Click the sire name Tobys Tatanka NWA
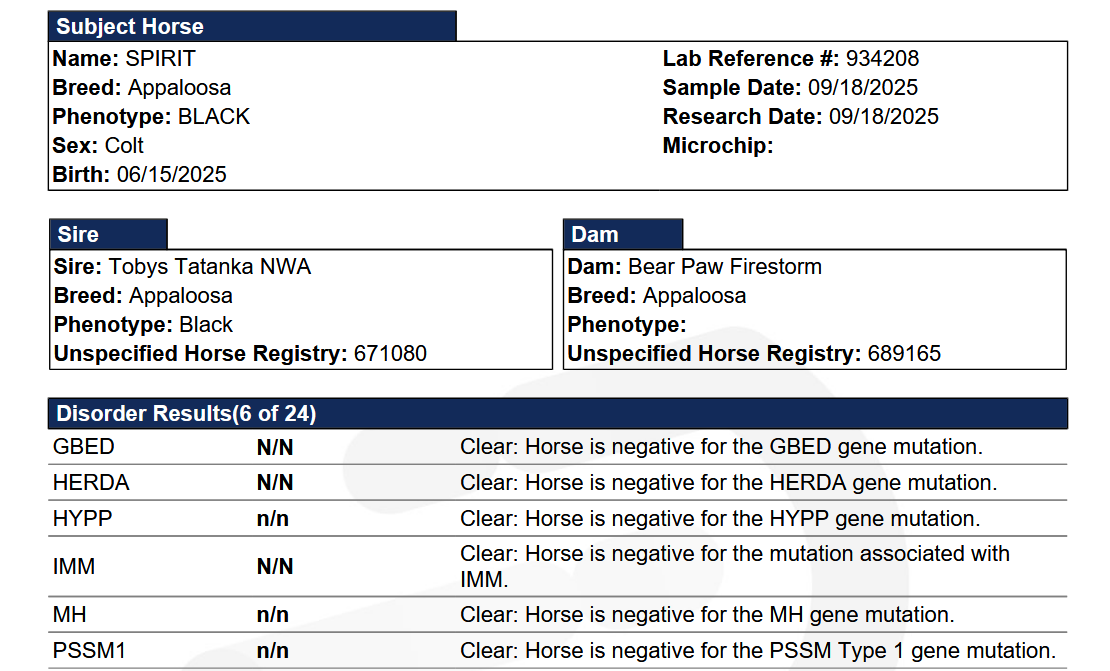Viewport: 1110px width, 671px height. pyautogui.click(x=209, y=267)
